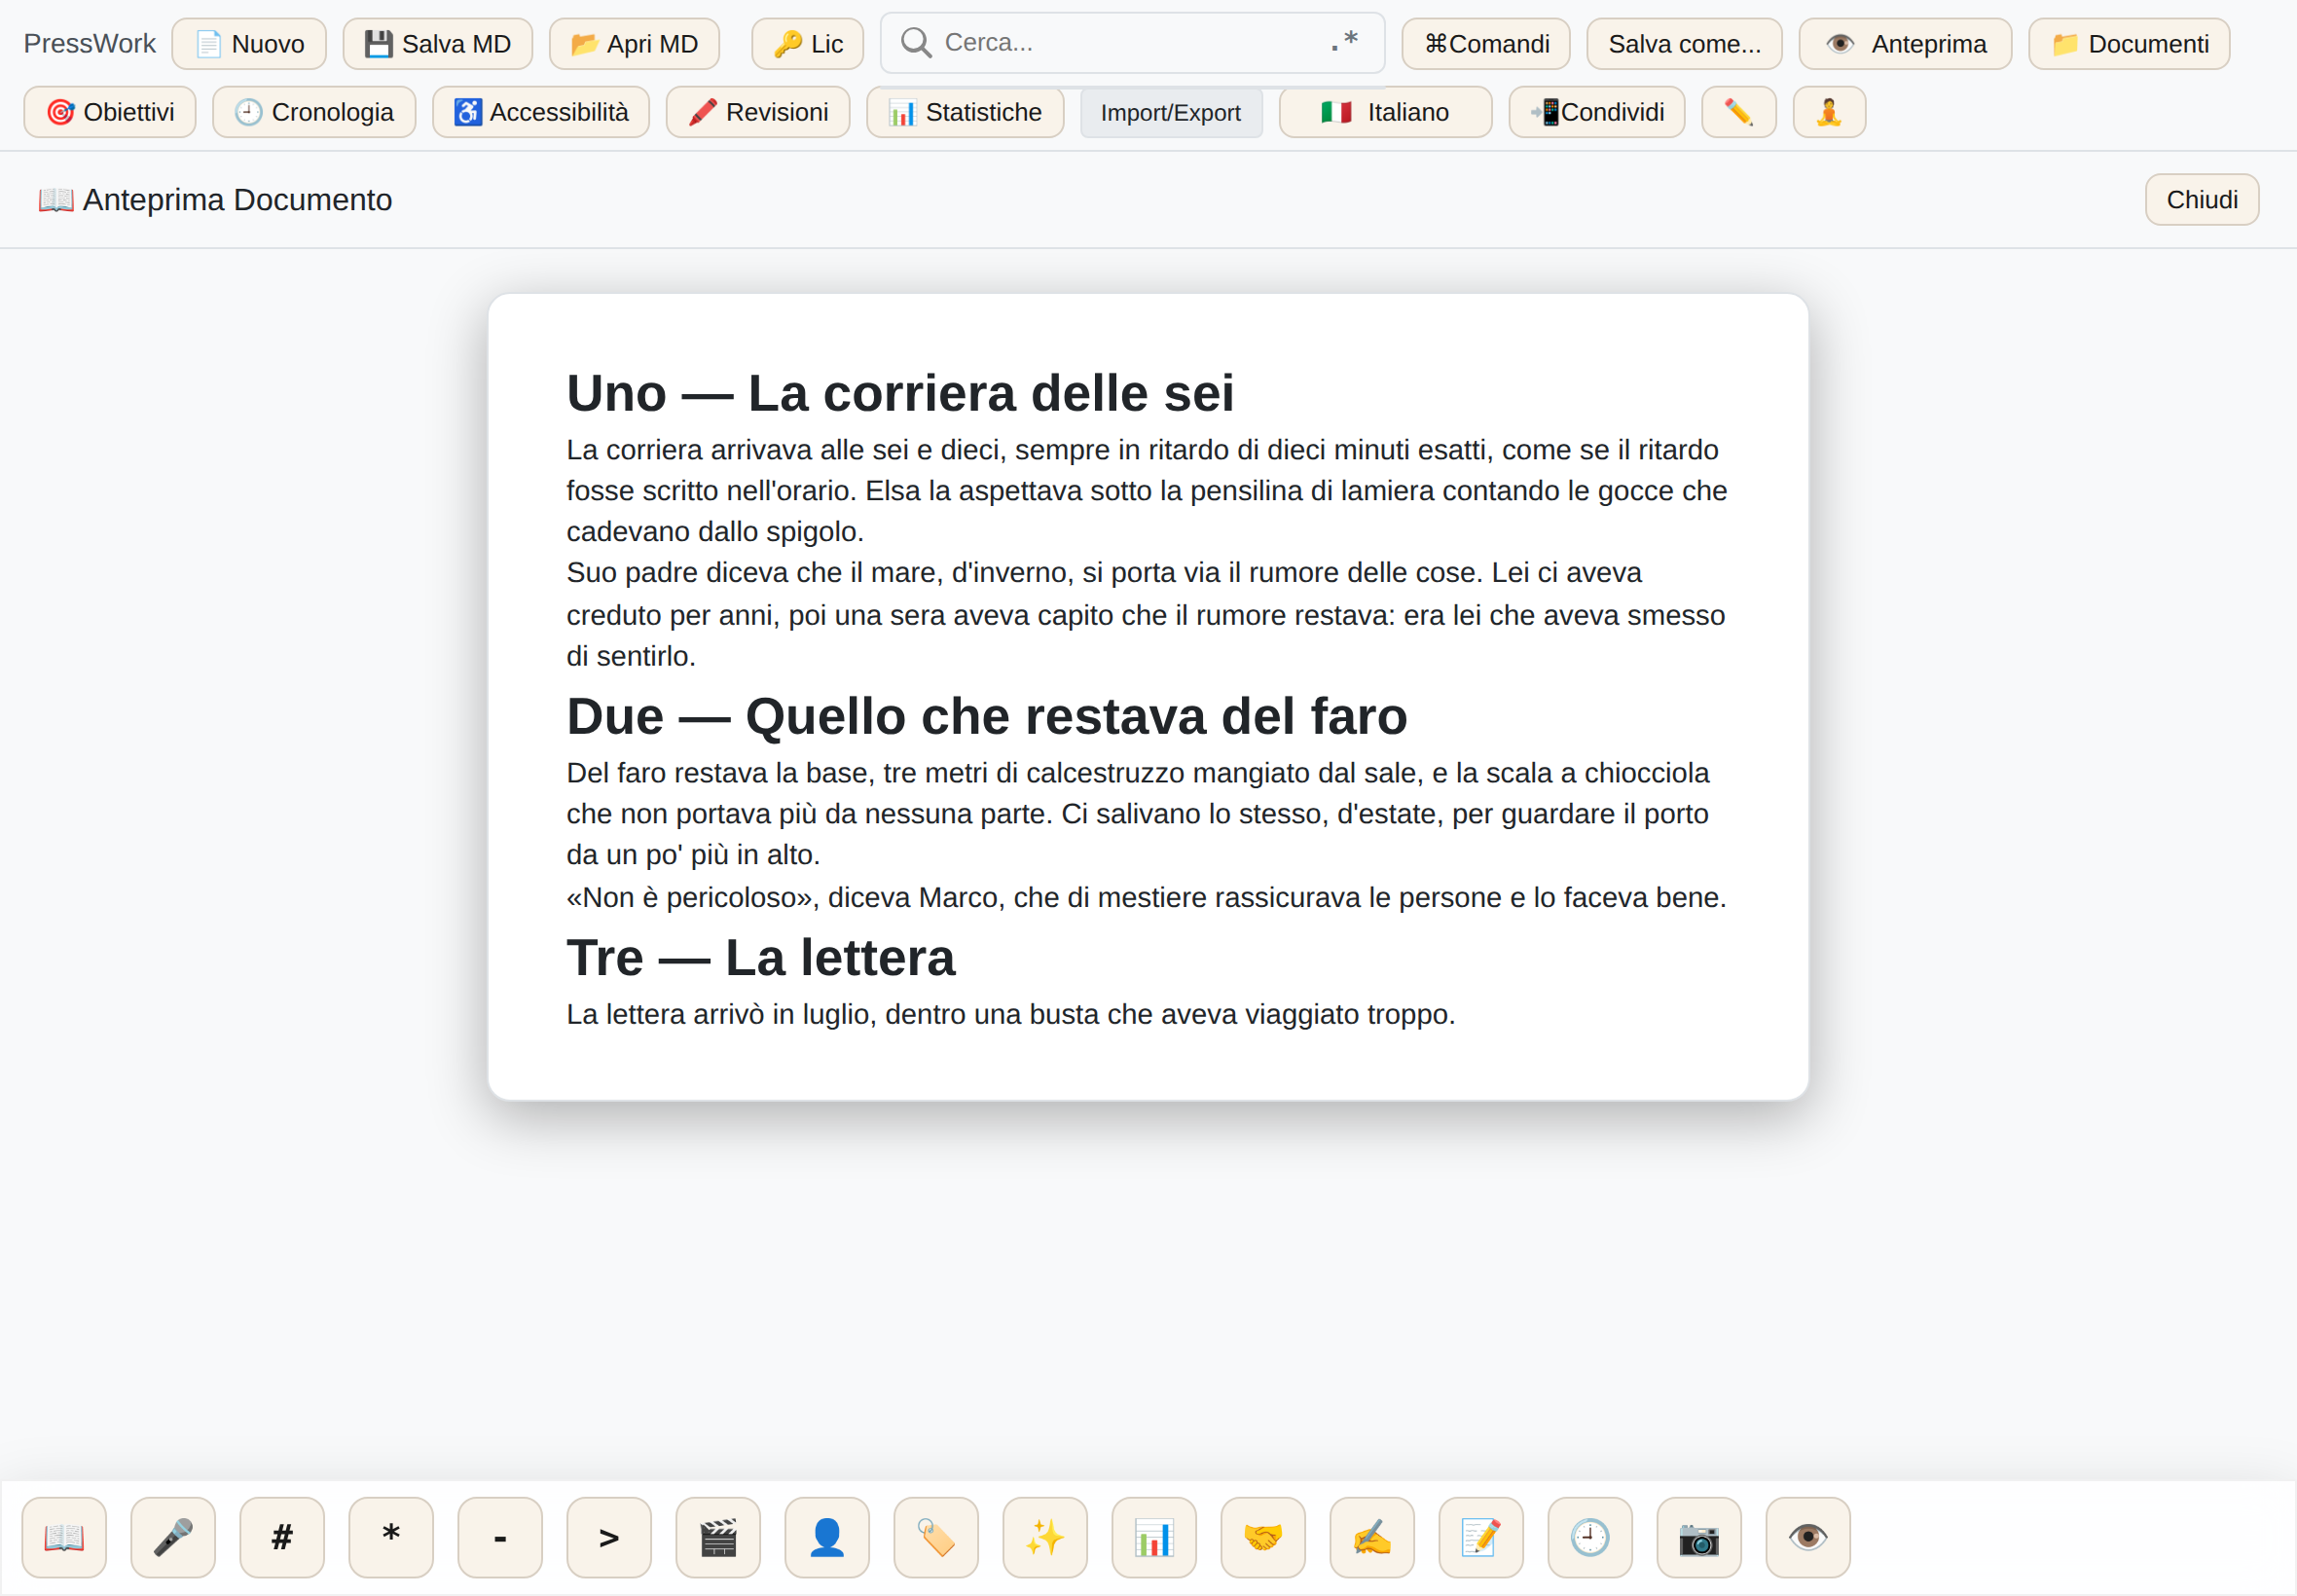Viewport: 2297px width, 1596px height.
Task: Click the clock icon in bottom toolbar
Action: coord(1590,1537)
